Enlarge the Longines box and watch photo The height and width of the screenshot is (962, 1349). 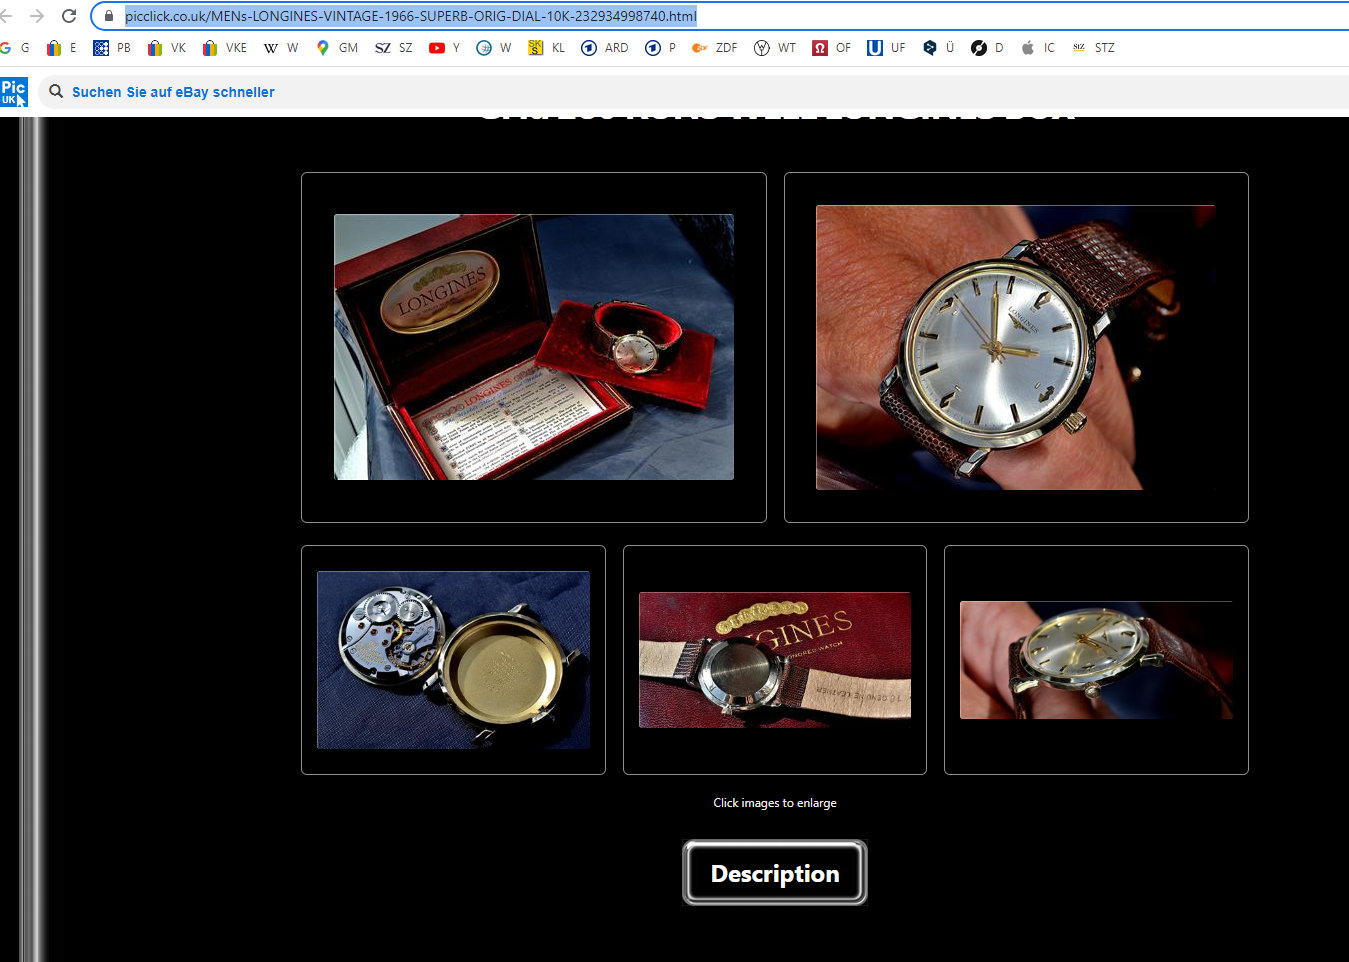coord(533,347)
